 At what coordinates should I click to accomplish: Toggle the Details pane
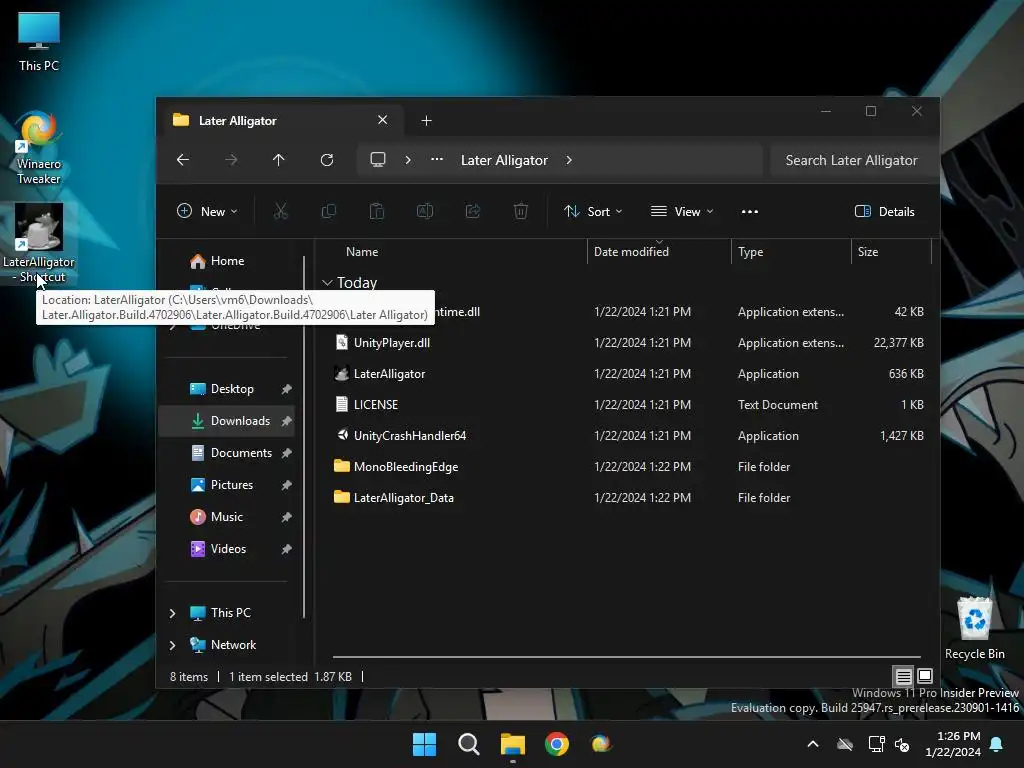[x=885, y=212]
